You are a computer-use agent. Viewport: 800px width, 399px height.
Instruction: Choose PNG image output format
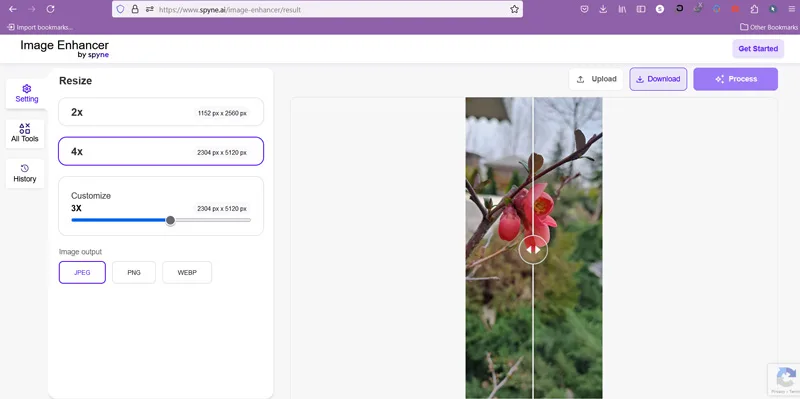point(134,272)
